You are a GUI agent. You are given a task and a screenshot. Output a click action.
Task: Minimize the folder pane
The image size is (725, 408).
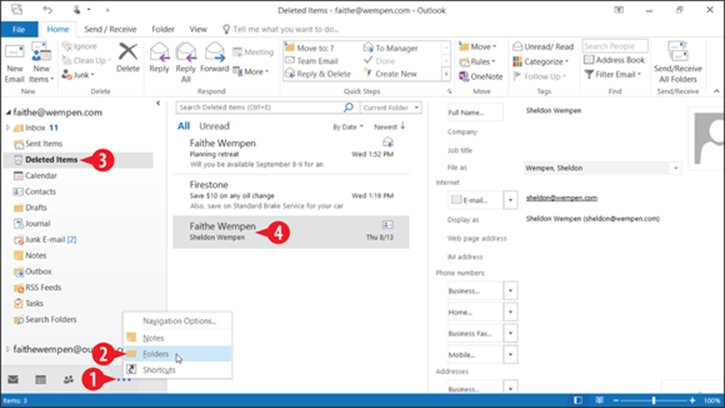(x=158, y=103)
